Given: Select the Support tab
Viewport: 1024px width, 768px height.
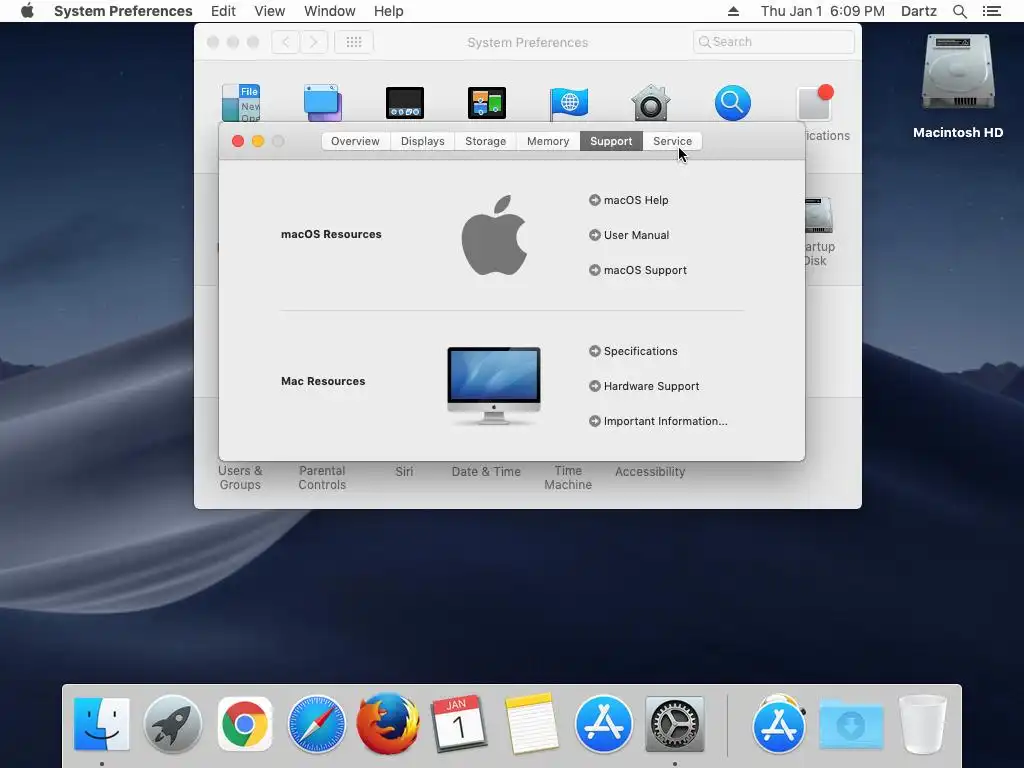Looking at the screenshot, I should coord(611,141).
